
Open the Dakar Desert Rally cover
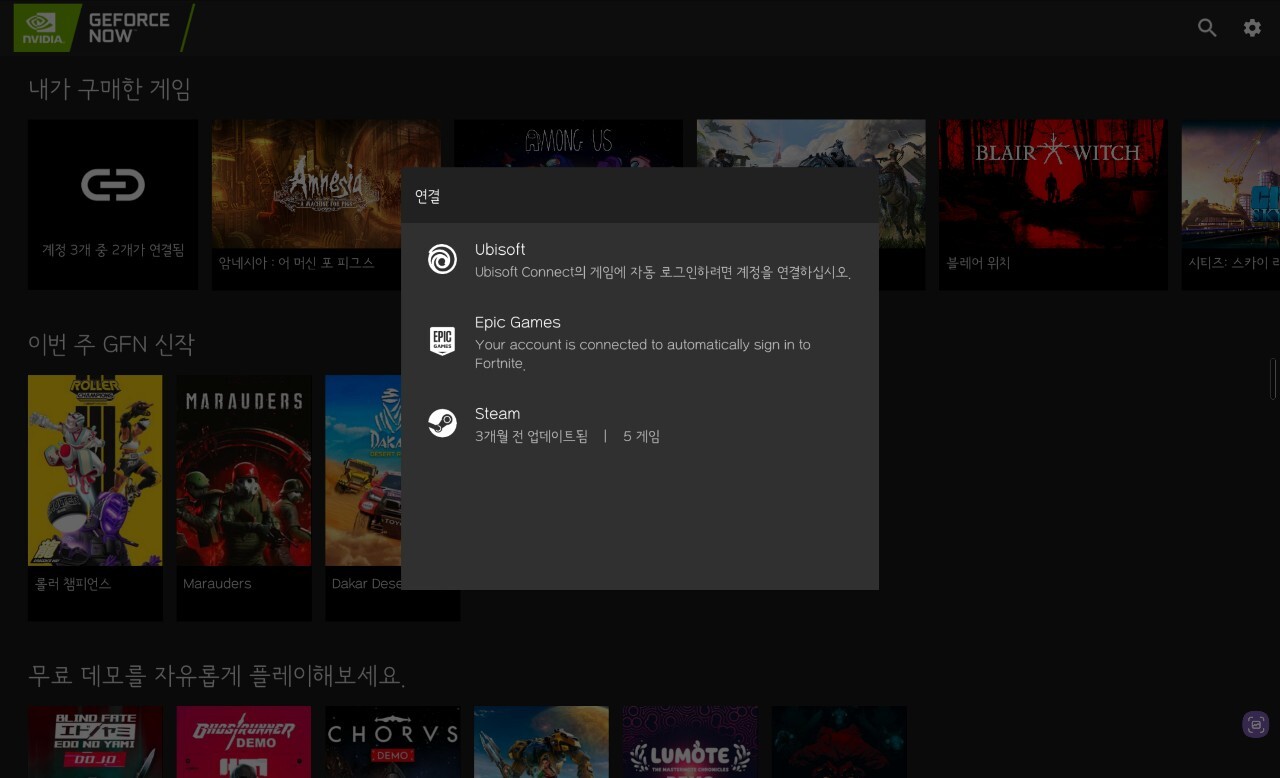[363, 470]
